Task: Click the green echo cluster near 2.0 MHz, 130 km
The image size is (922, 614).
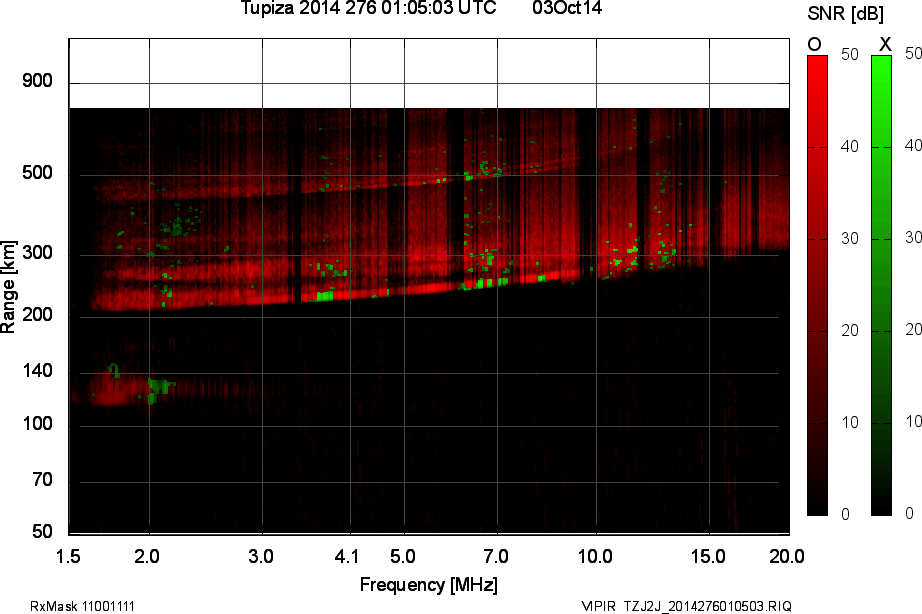Action: click(x=156, y=387)
